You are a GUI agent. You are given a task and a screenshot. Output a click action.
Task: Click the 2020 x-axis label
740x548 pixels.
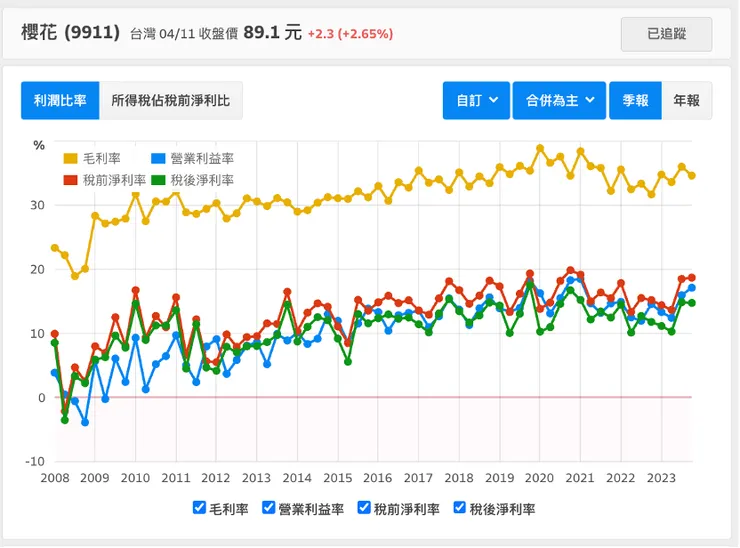[539, 478]
